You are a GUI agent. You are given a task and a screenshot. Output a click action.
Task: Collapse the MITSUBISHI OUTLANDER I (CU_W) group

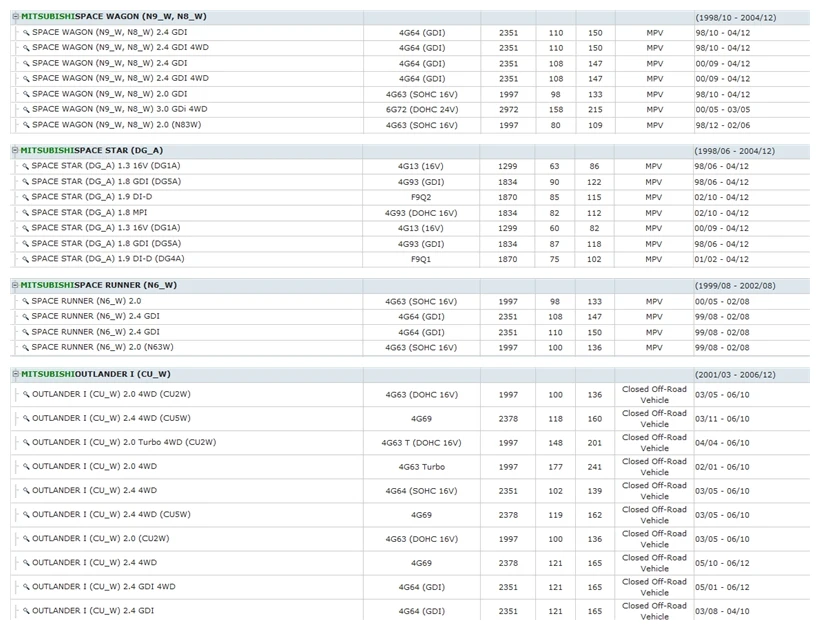[15, 374]
